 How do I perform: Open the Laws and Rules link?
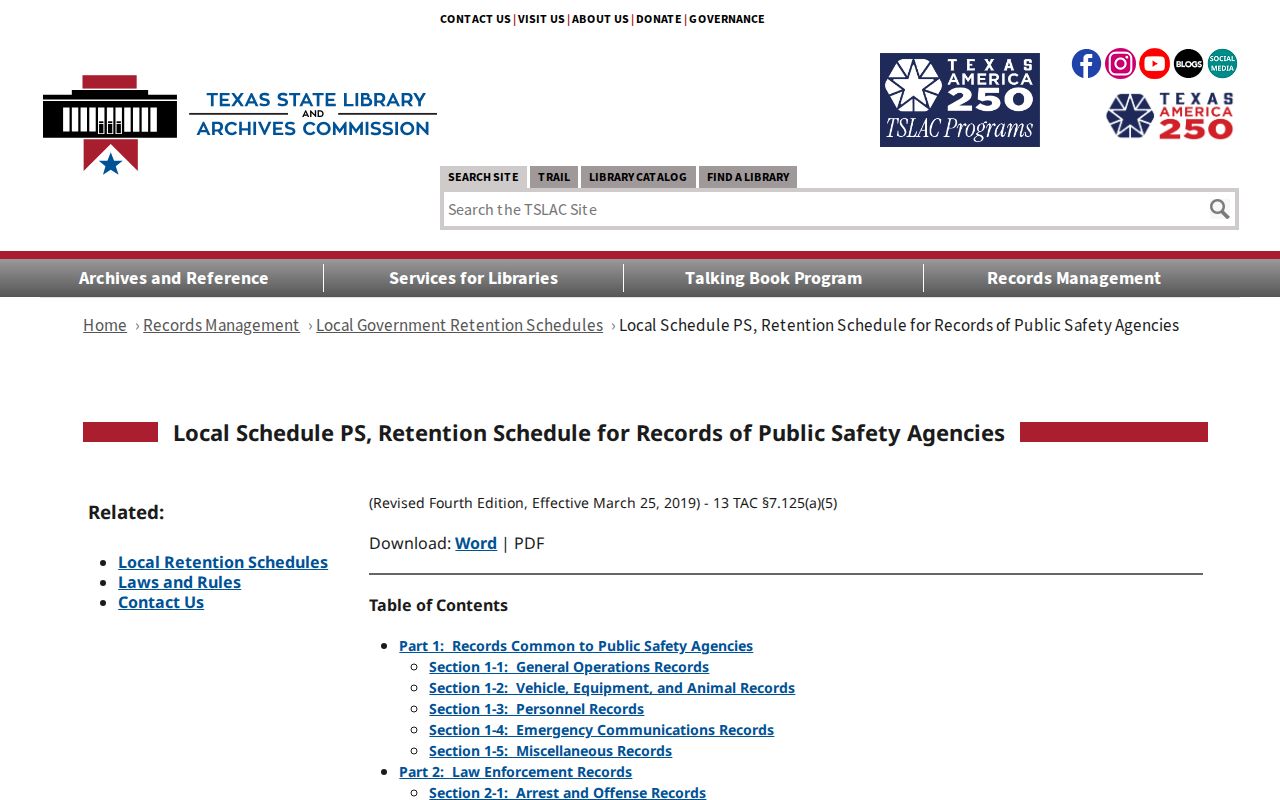click(179, 582)
